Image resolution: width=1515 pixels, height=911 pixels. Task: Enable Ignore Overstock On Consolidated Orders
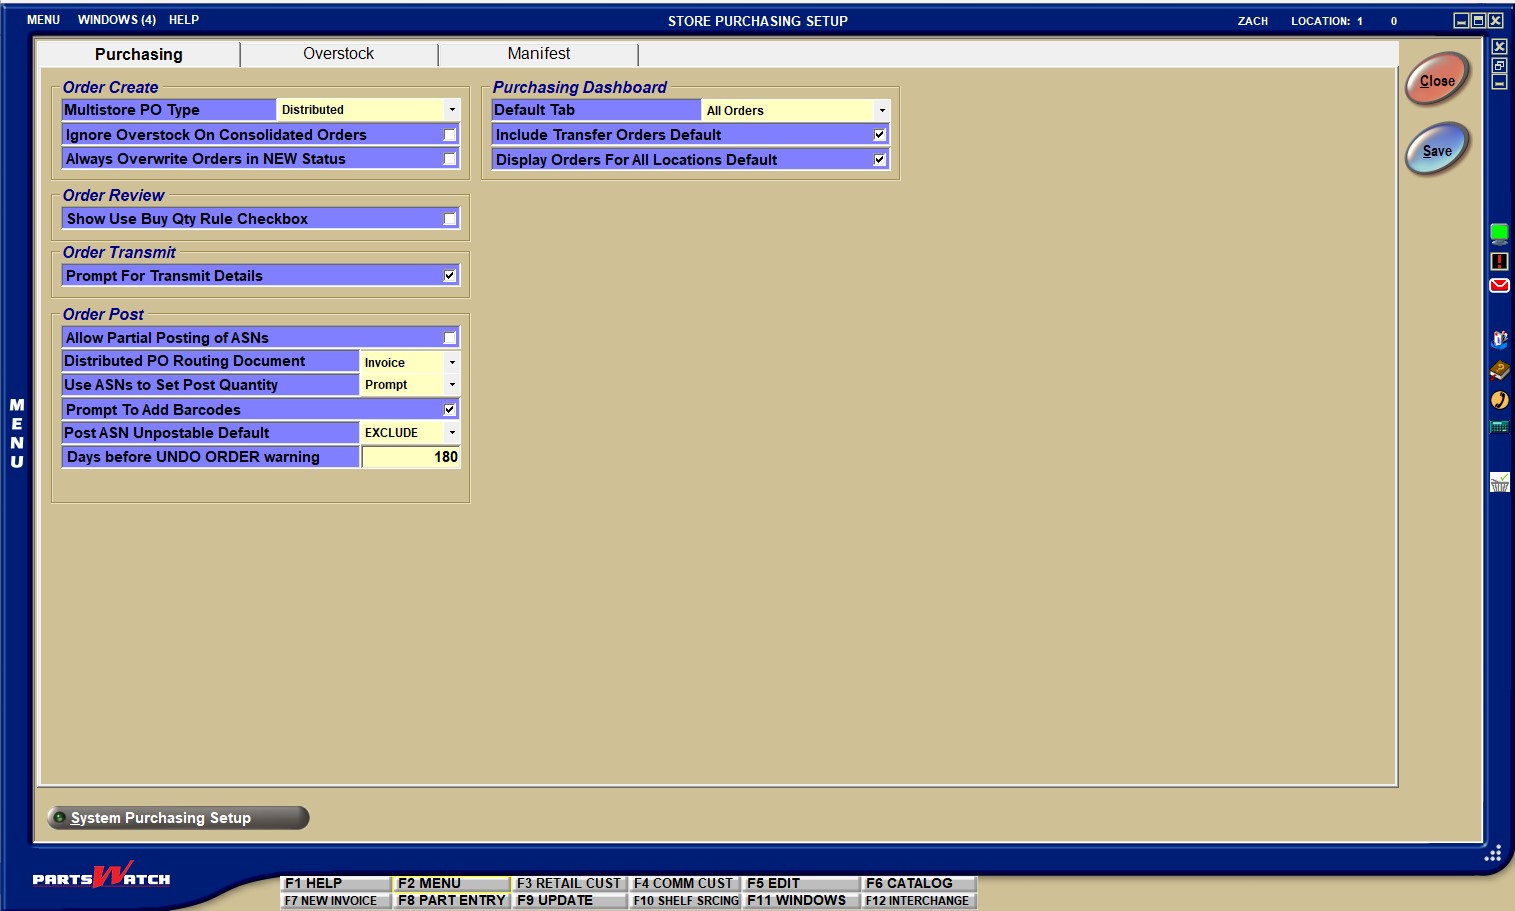[x=450, y=135]
